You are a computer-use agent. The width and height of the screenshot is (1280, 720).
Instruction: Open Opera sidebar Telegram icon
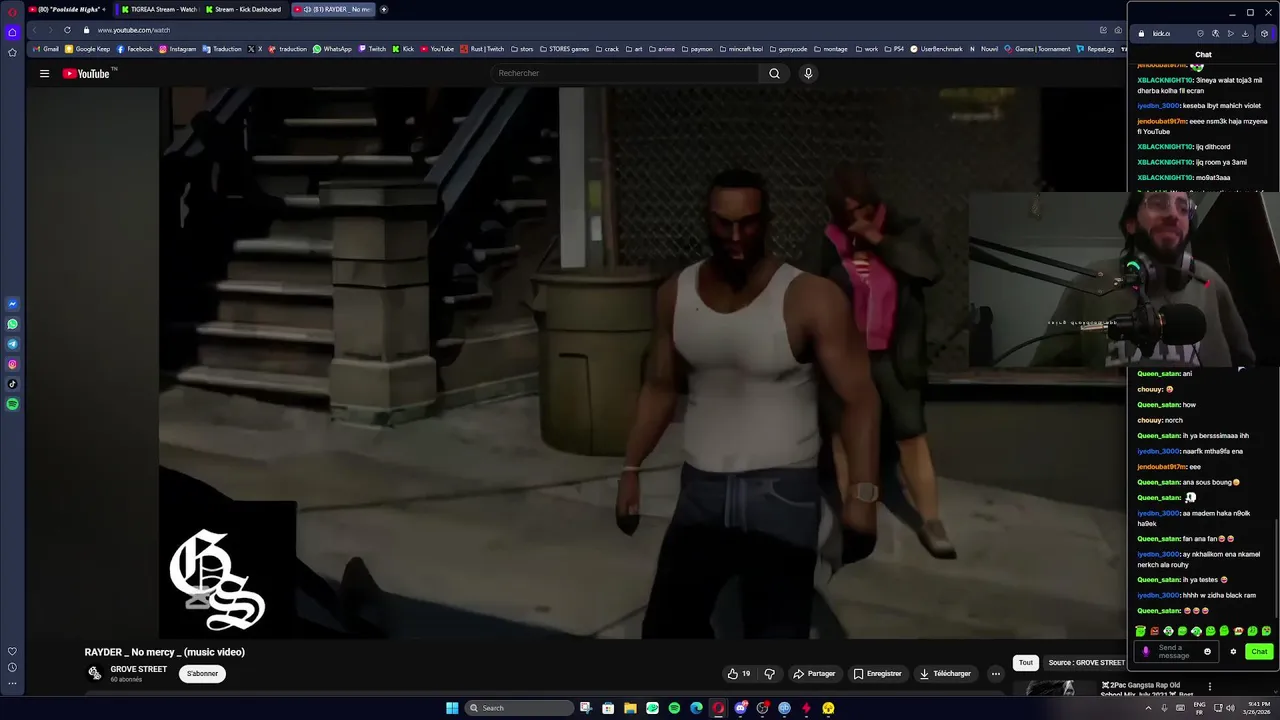[12, 344]
